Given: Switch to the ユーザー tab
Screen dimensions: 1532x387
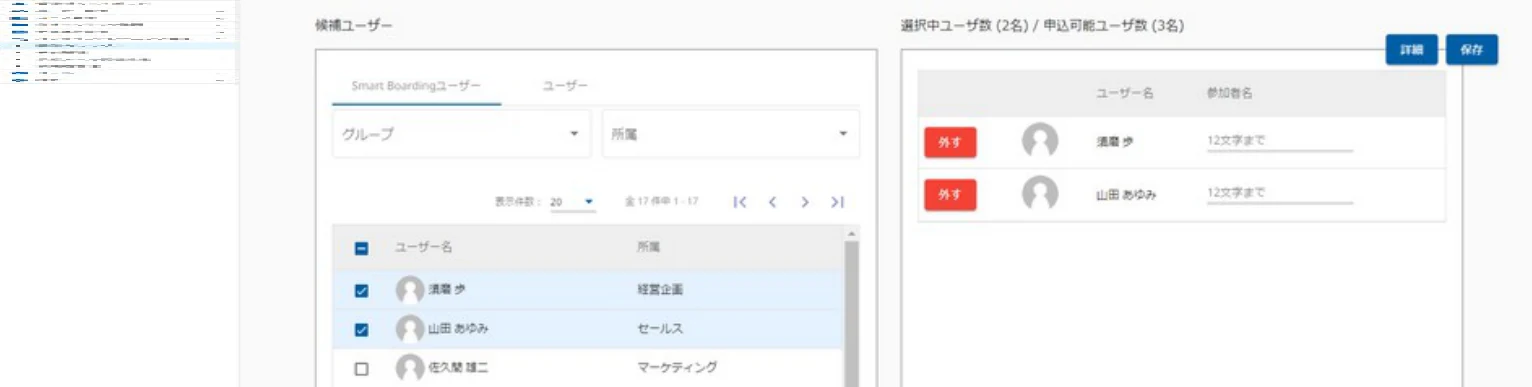Looking at the screenshot, I should 565,86.
